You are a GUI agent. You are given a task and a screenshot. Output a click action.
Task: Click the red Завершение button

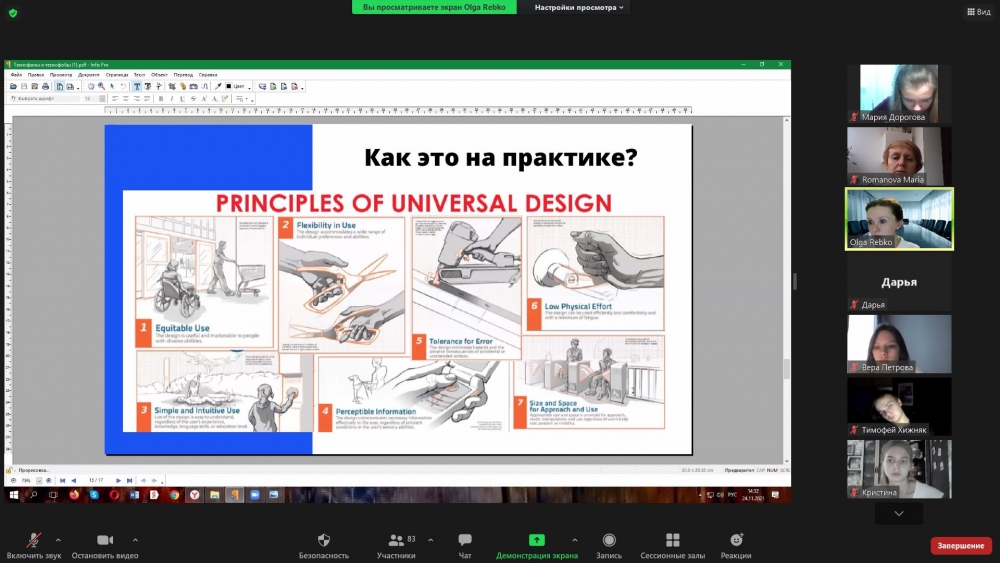(960, 546)
